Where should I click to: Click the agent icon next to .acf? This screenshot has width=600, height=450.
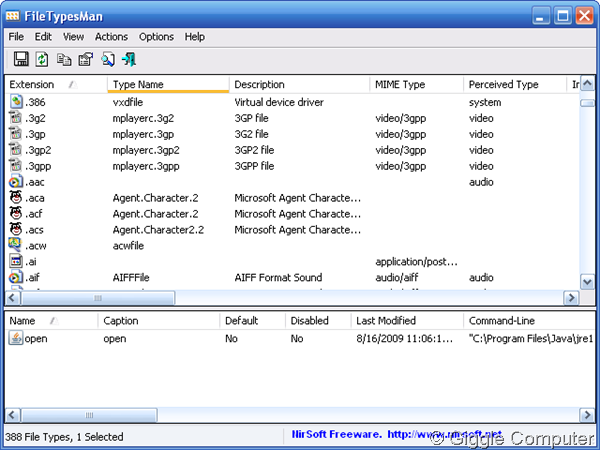[x=16, y=214]
